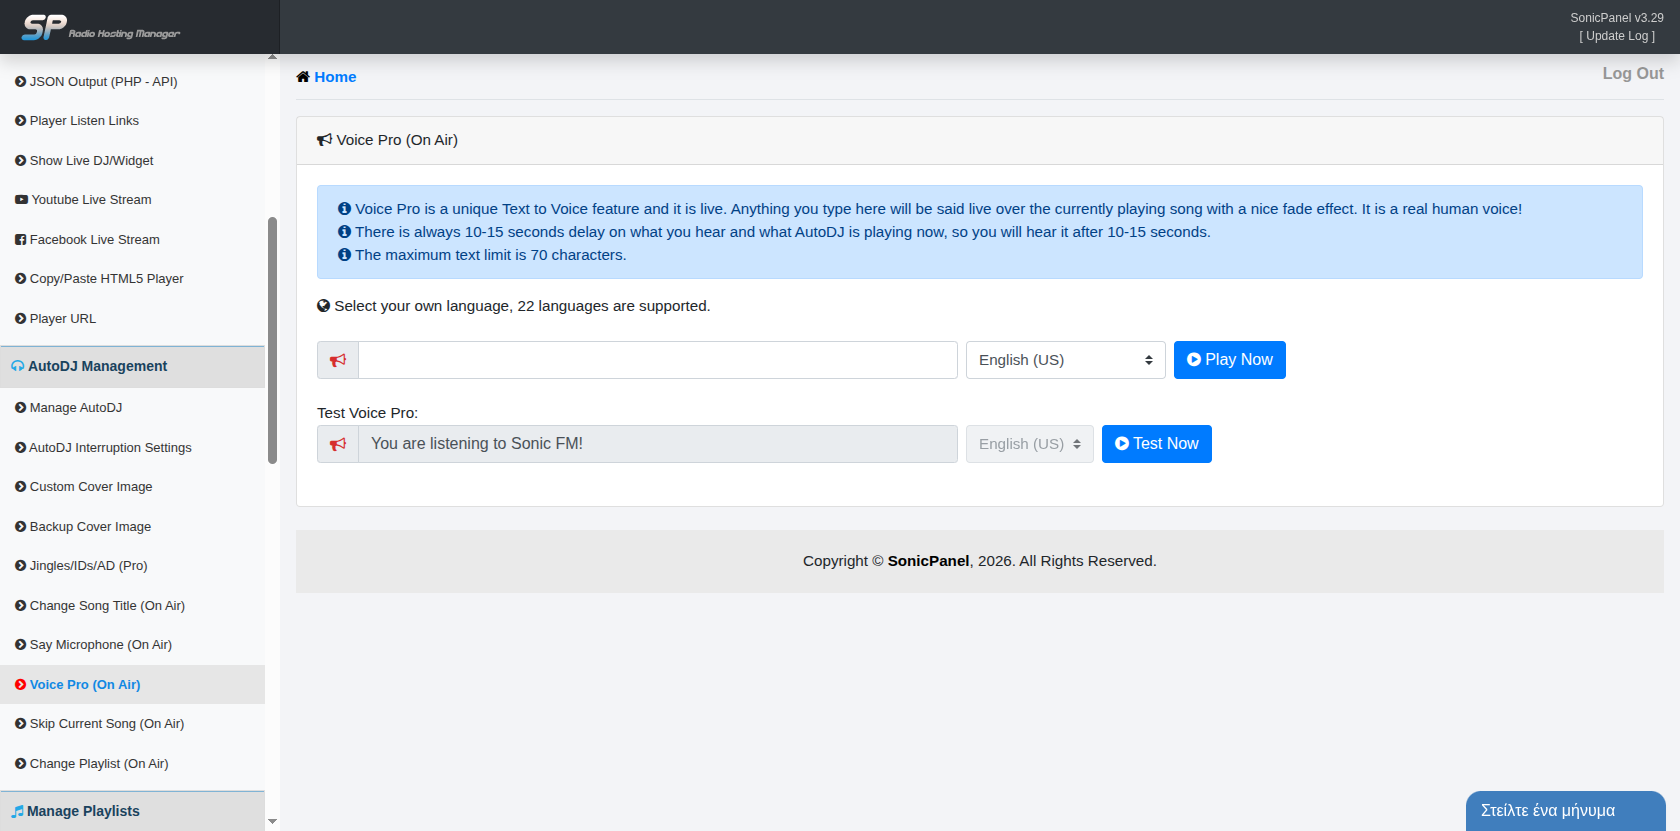Click the empty Voice Pro text input
Image resolution: width=1680 pixels, height=831 pixels.
(x=657, y=360)
